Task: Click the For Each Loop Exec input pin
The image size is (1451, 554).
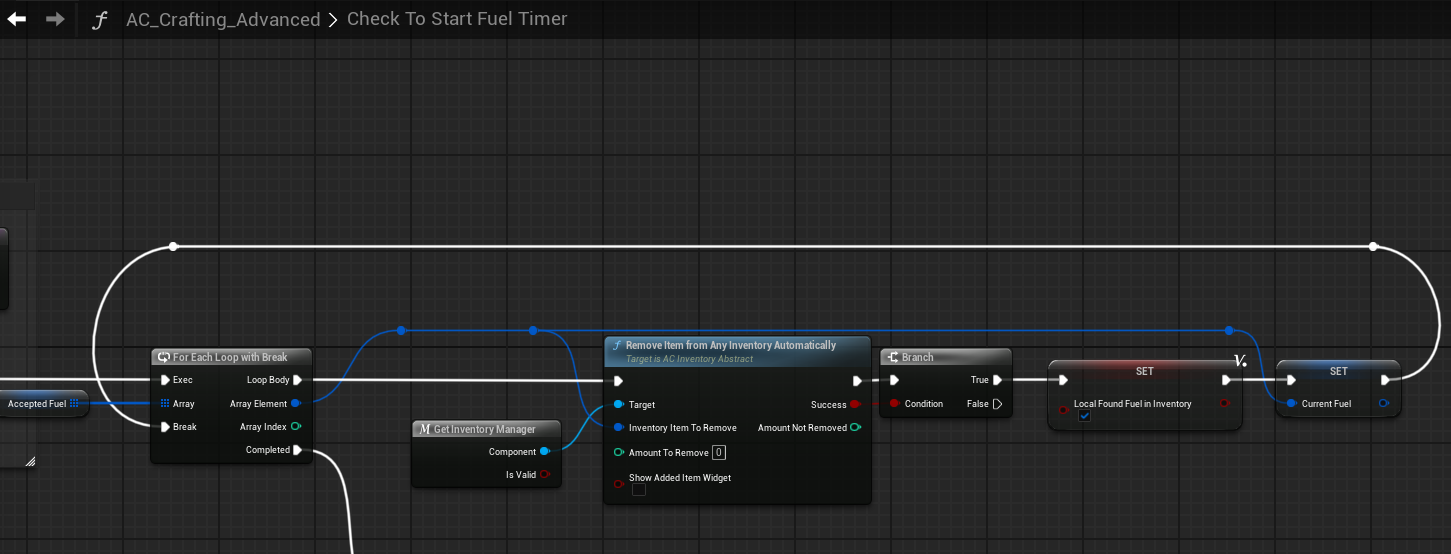Action: (x=165, y=380)
